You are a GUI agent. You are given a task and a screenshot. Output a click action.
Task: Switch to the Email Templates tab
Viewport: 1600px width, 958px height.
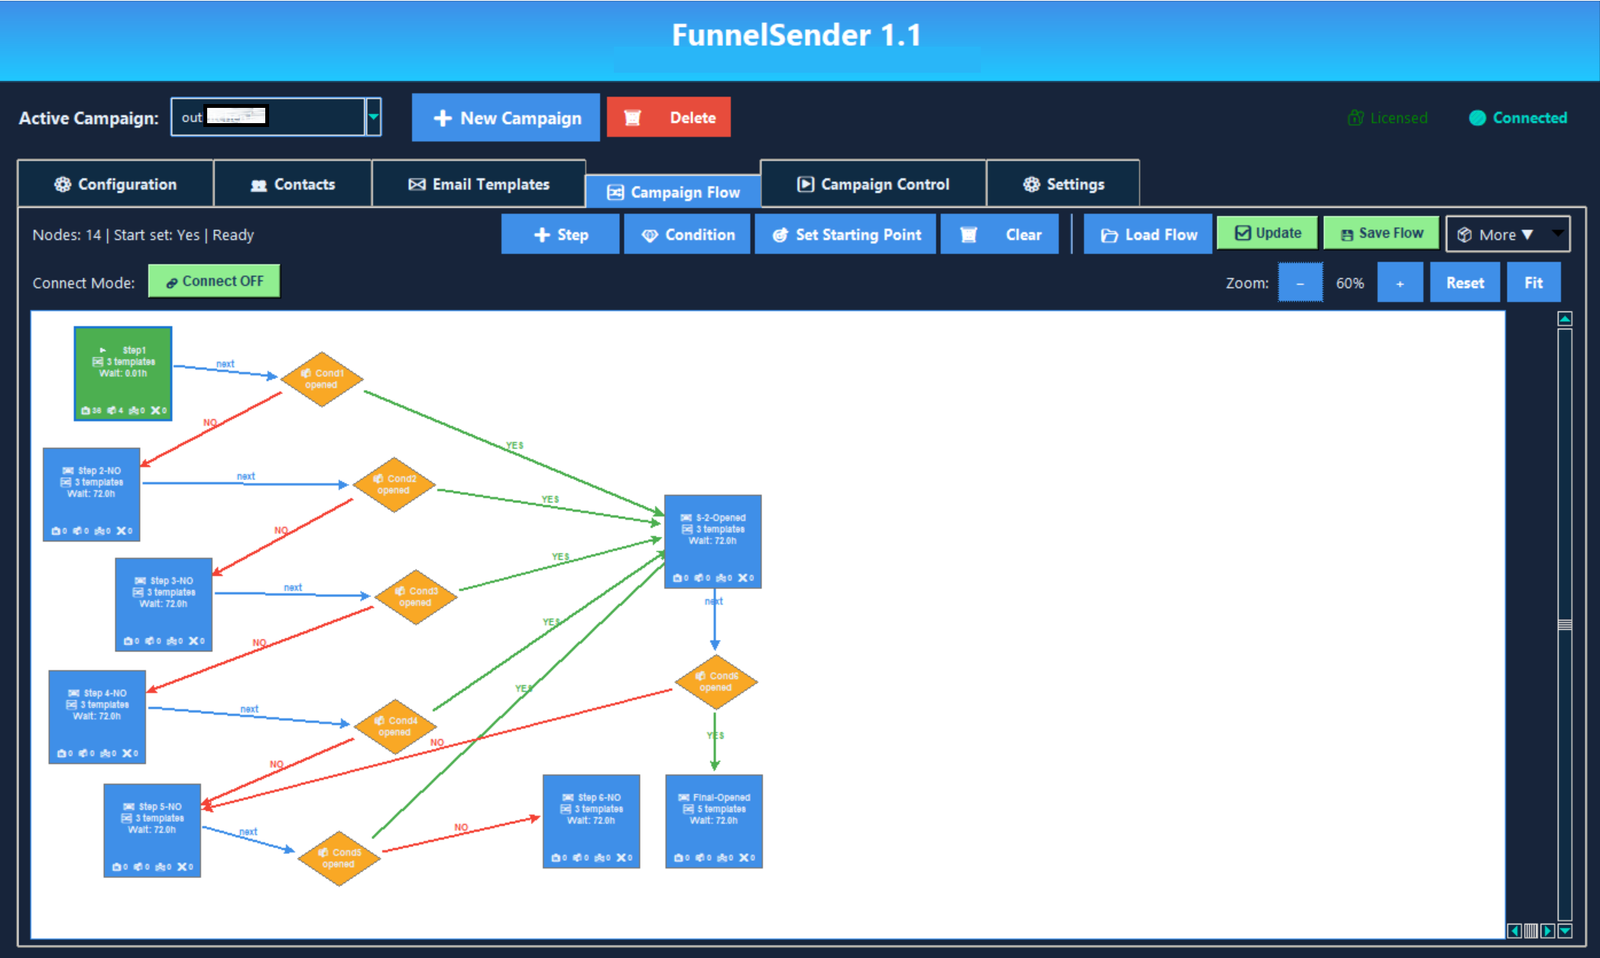tap(479, 184)
